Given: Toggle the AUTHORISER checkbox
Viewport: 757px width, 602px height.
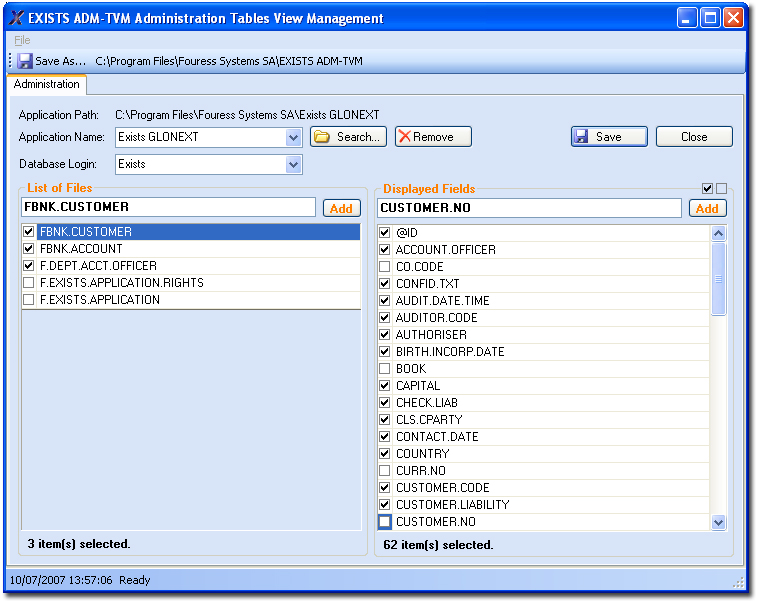Looking at the screenshot, I should click(x=385, y=335).
